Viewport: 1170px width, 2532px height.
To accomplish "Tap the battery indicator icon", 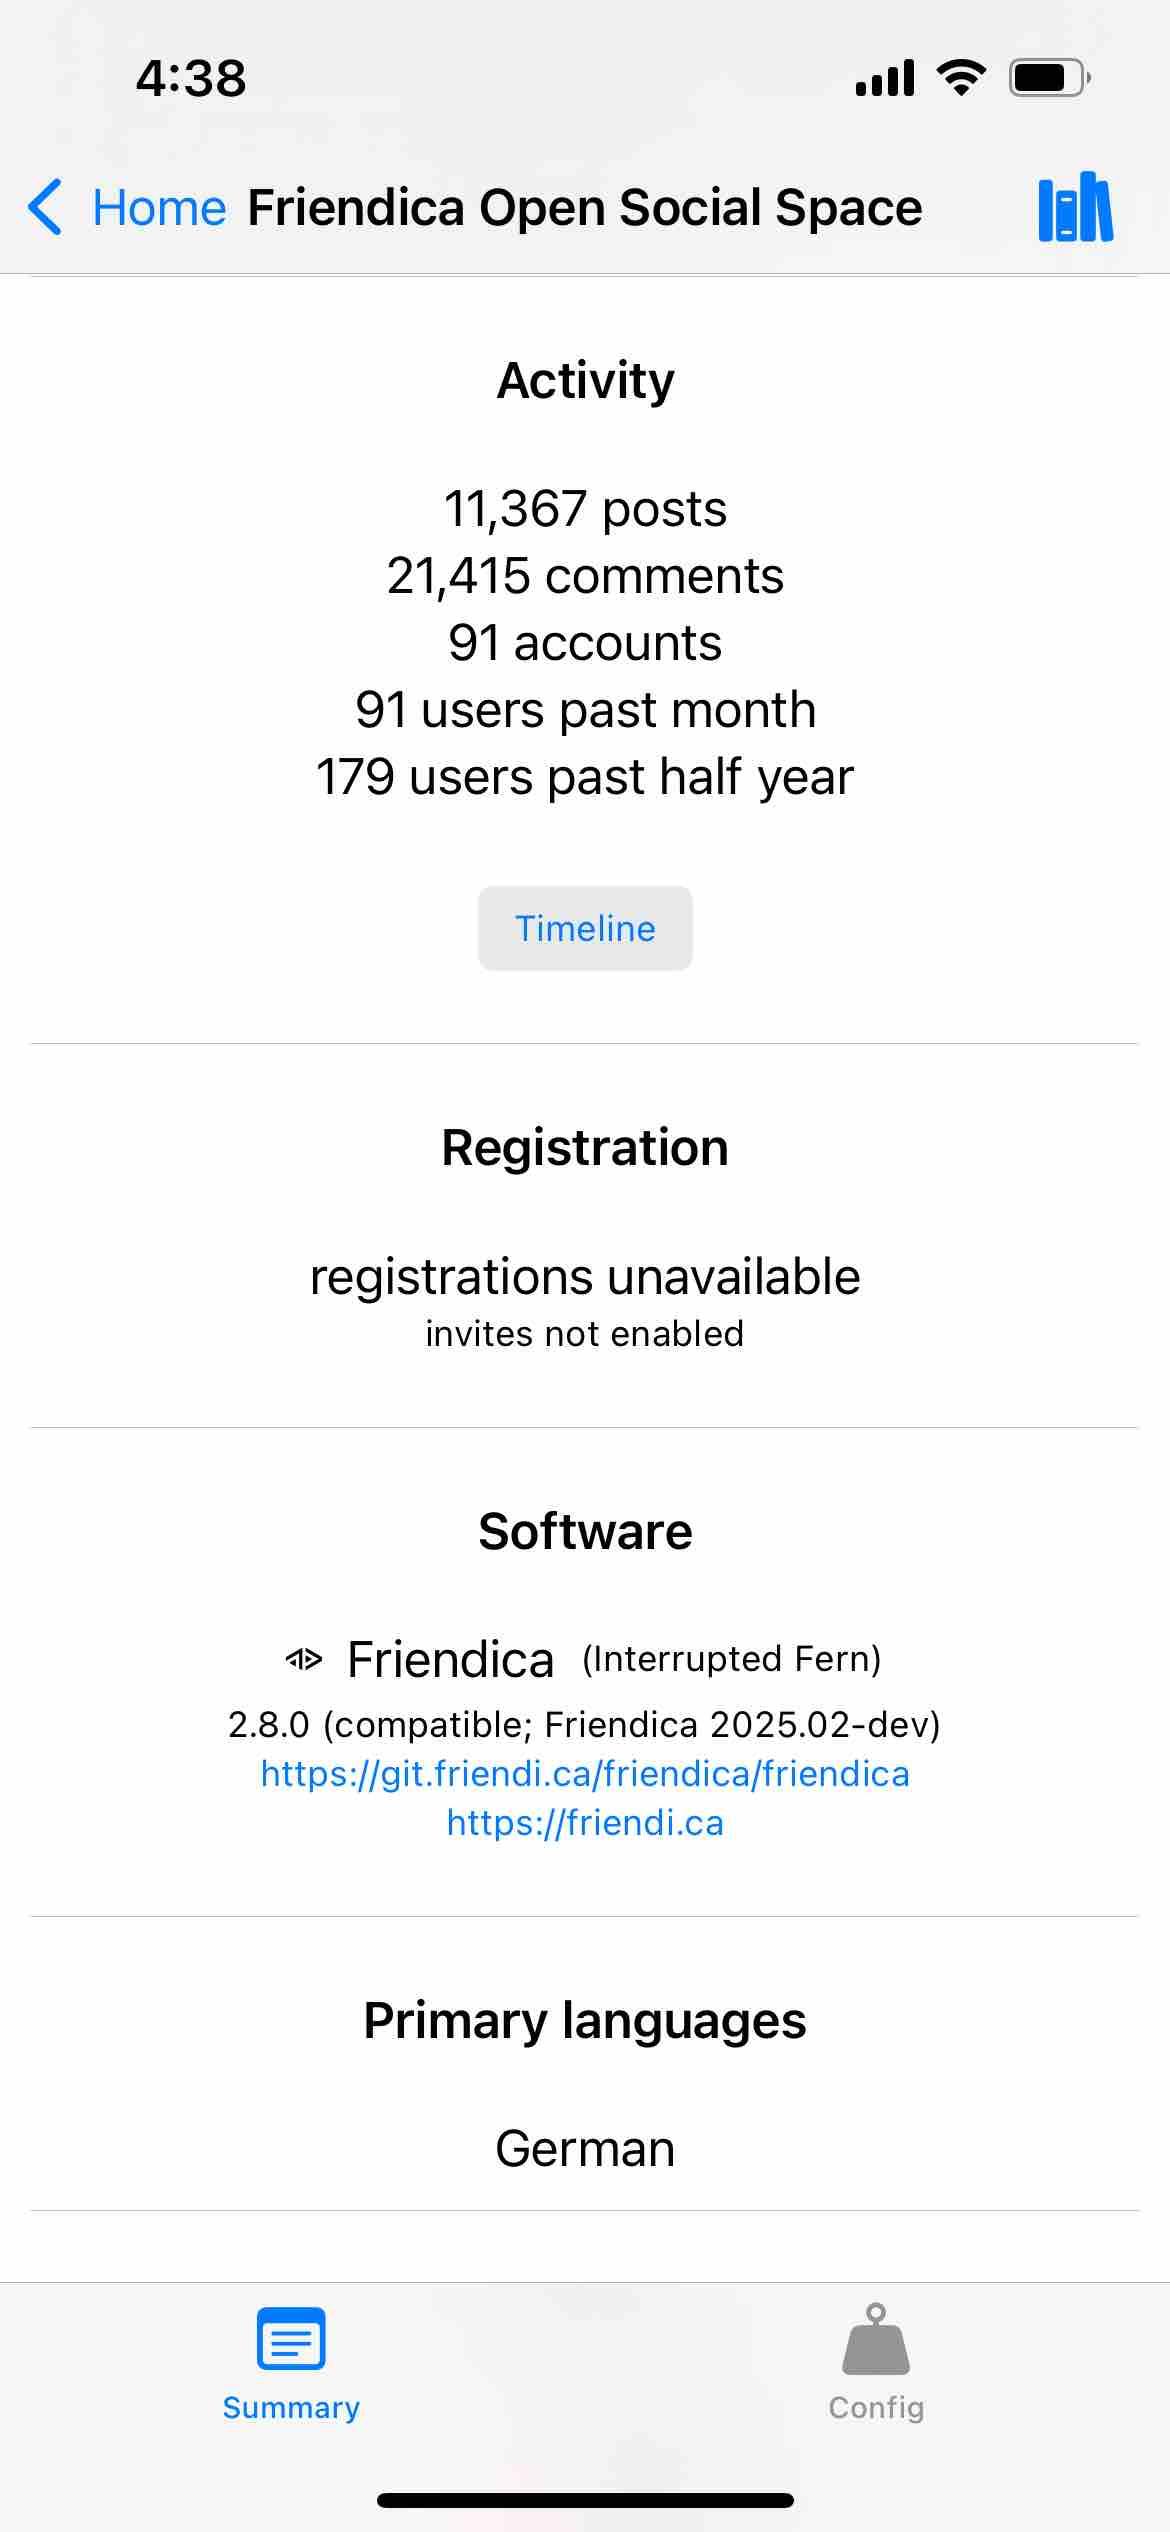I will coord(1049,78).
